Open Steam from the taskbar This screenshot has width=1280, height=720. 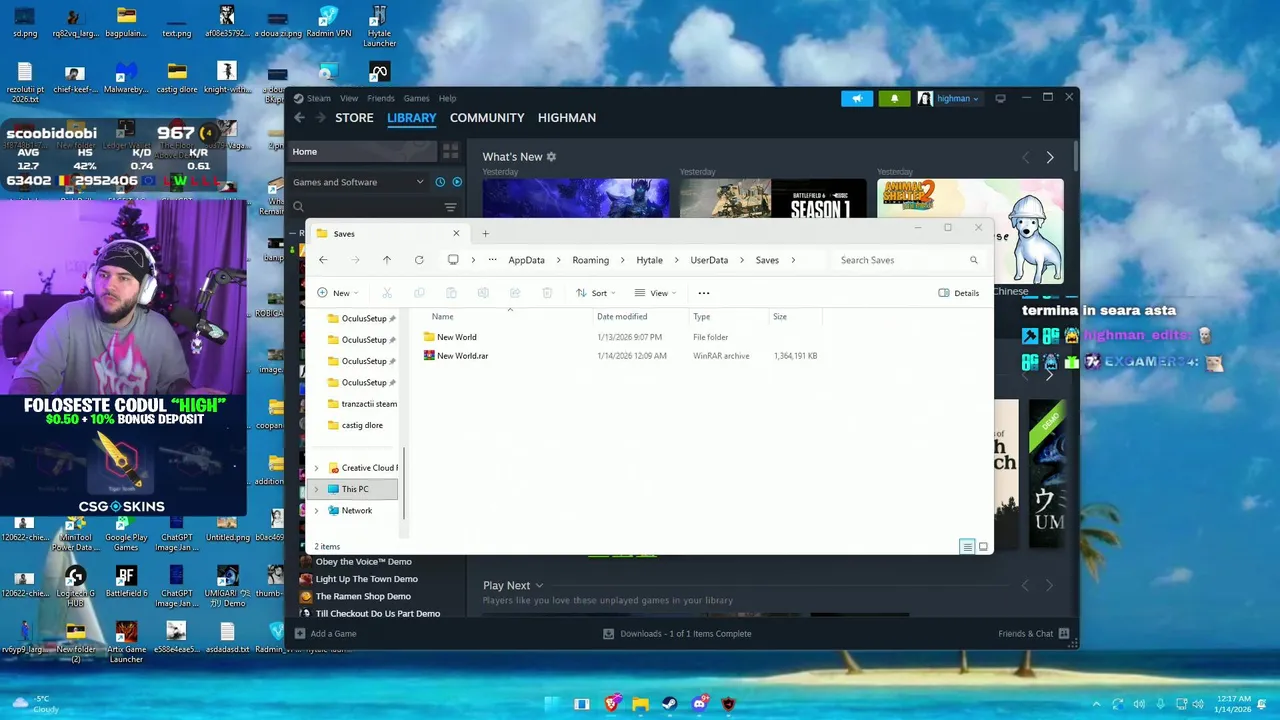click(669, 704)
